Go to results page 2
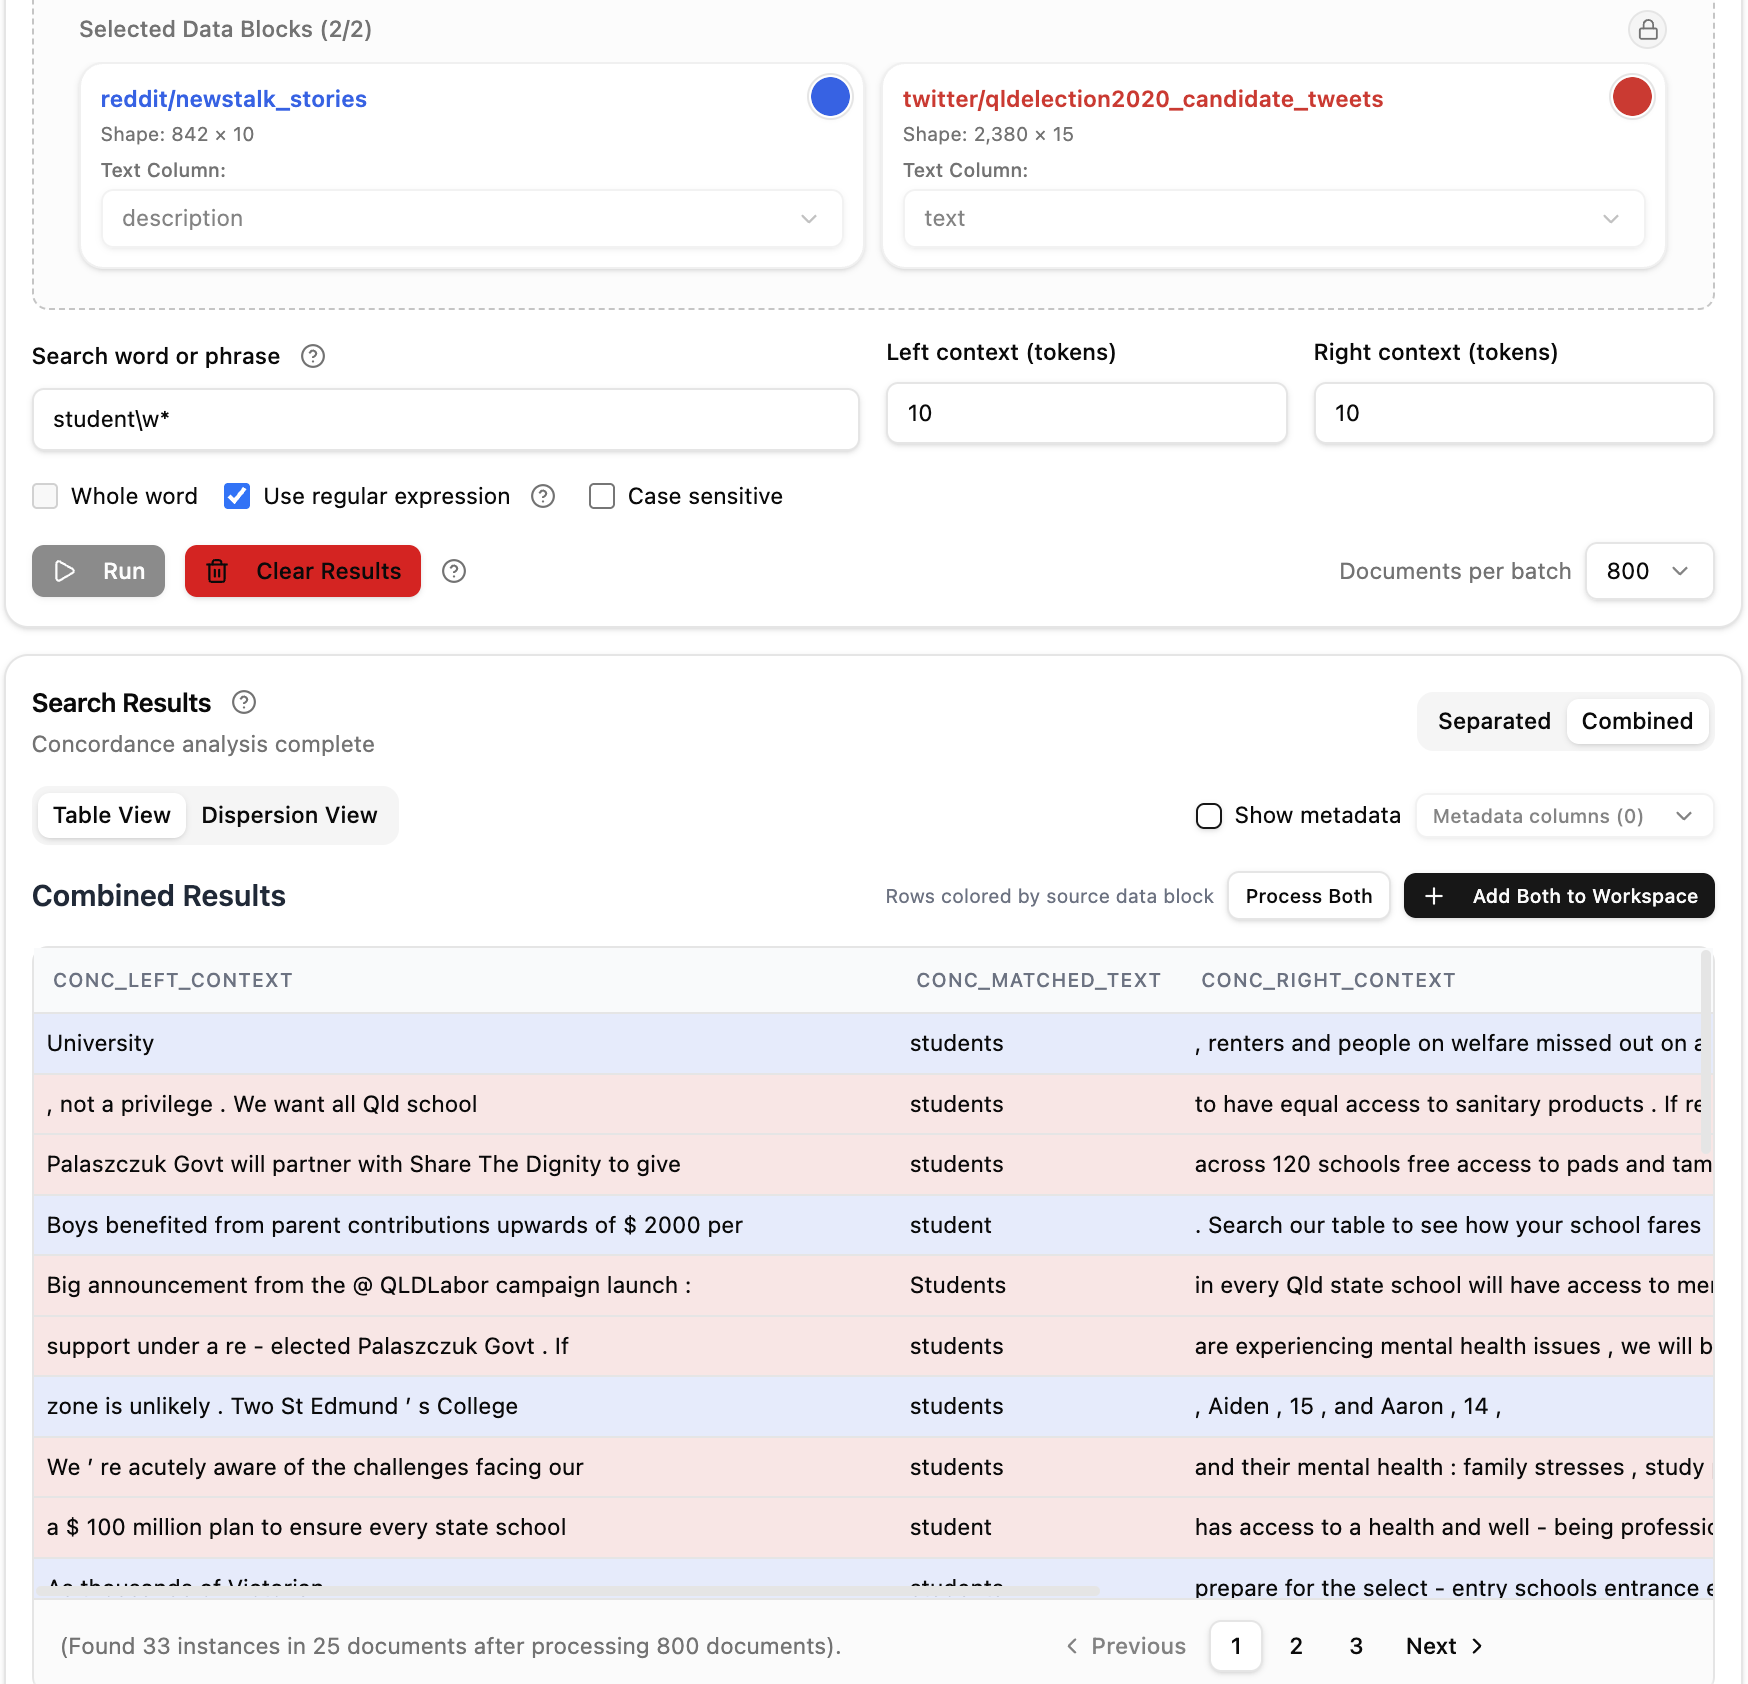This screenshot has height=1684, width=1748. [1296, 1646]
